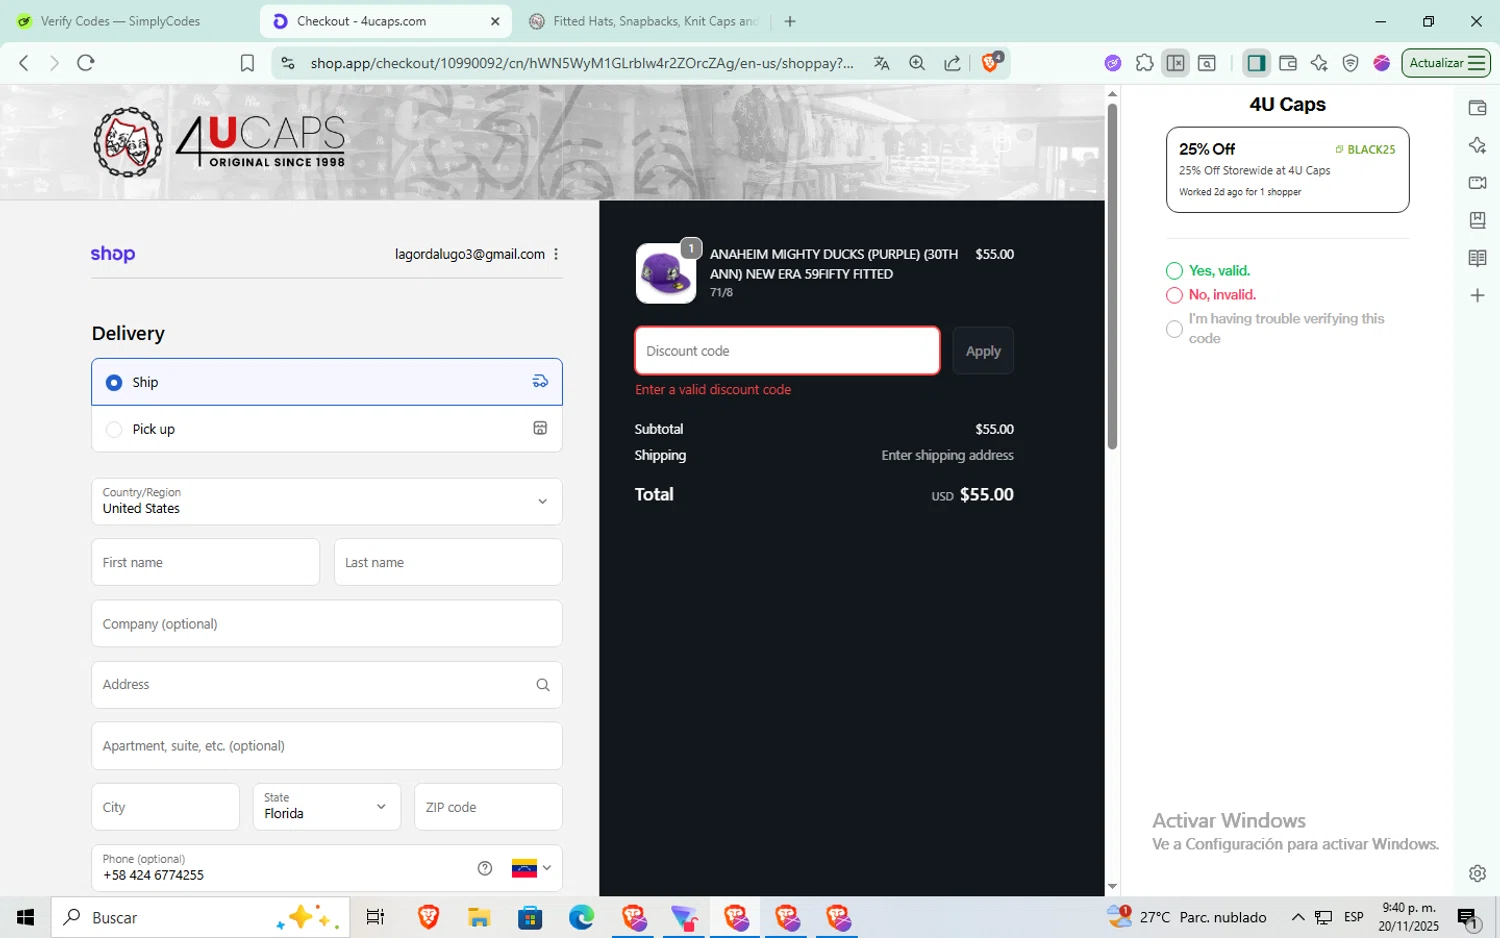
Task: Click the First name field
Action: click(x=206, y=562)
